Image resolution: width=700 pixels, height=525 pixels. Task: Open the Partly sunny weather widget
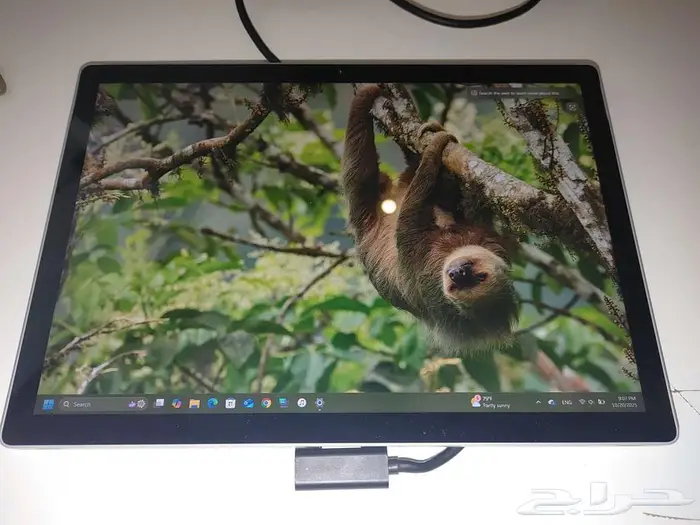(x=490, y=401)
